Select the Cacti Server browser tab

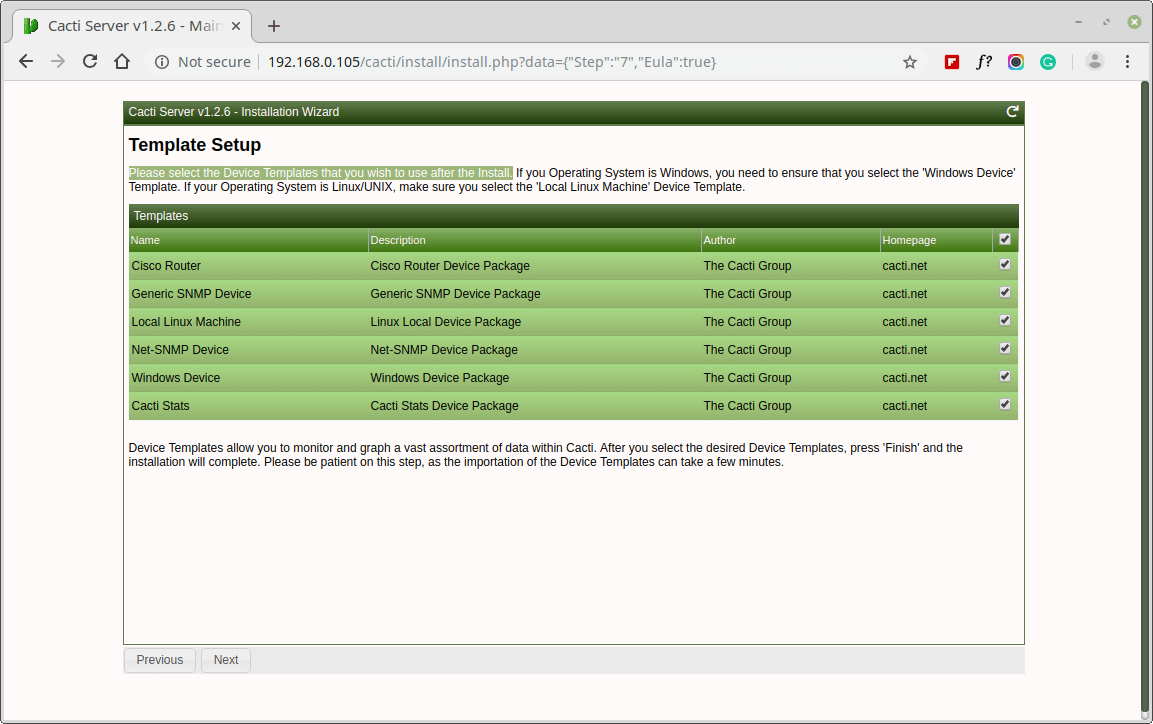tap(132, 26)
